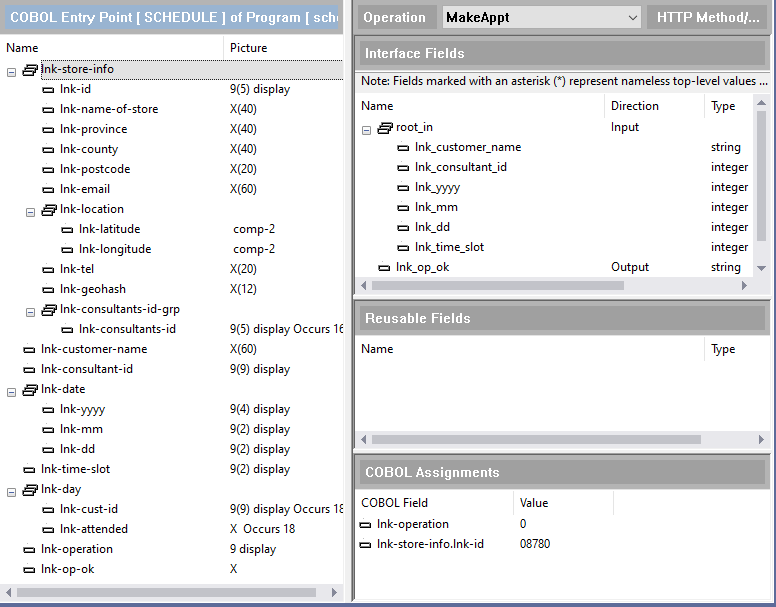
Task: Select the lnk_time_slot interface field
Action: pos(449,247)
